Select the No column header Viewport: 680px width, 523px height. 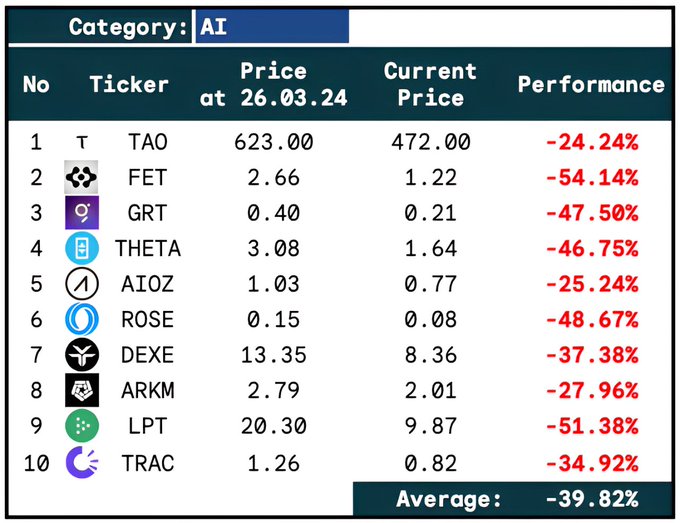click(36, 84)
